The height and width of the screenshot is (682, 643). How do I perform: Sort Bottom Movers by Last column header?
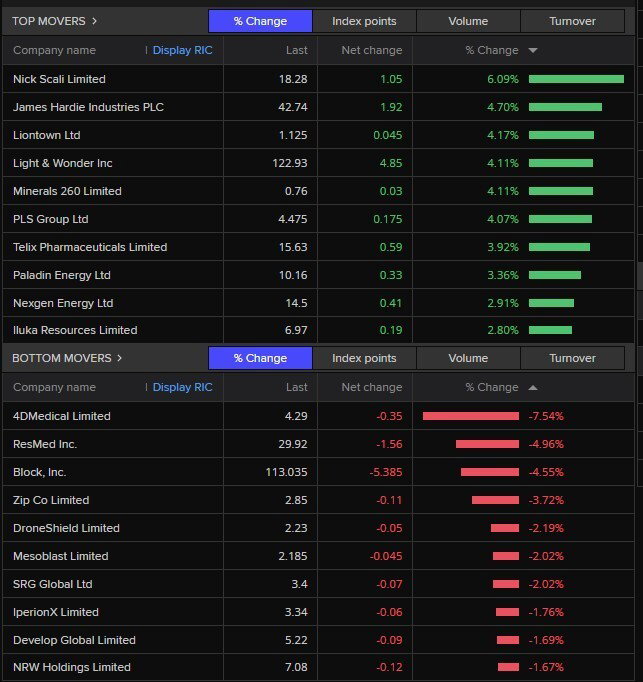click(297, 387)
